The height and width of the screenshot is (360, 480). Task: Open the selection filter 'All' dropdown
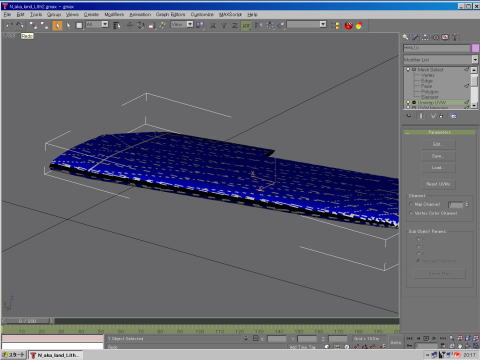[x=105, y=24]
